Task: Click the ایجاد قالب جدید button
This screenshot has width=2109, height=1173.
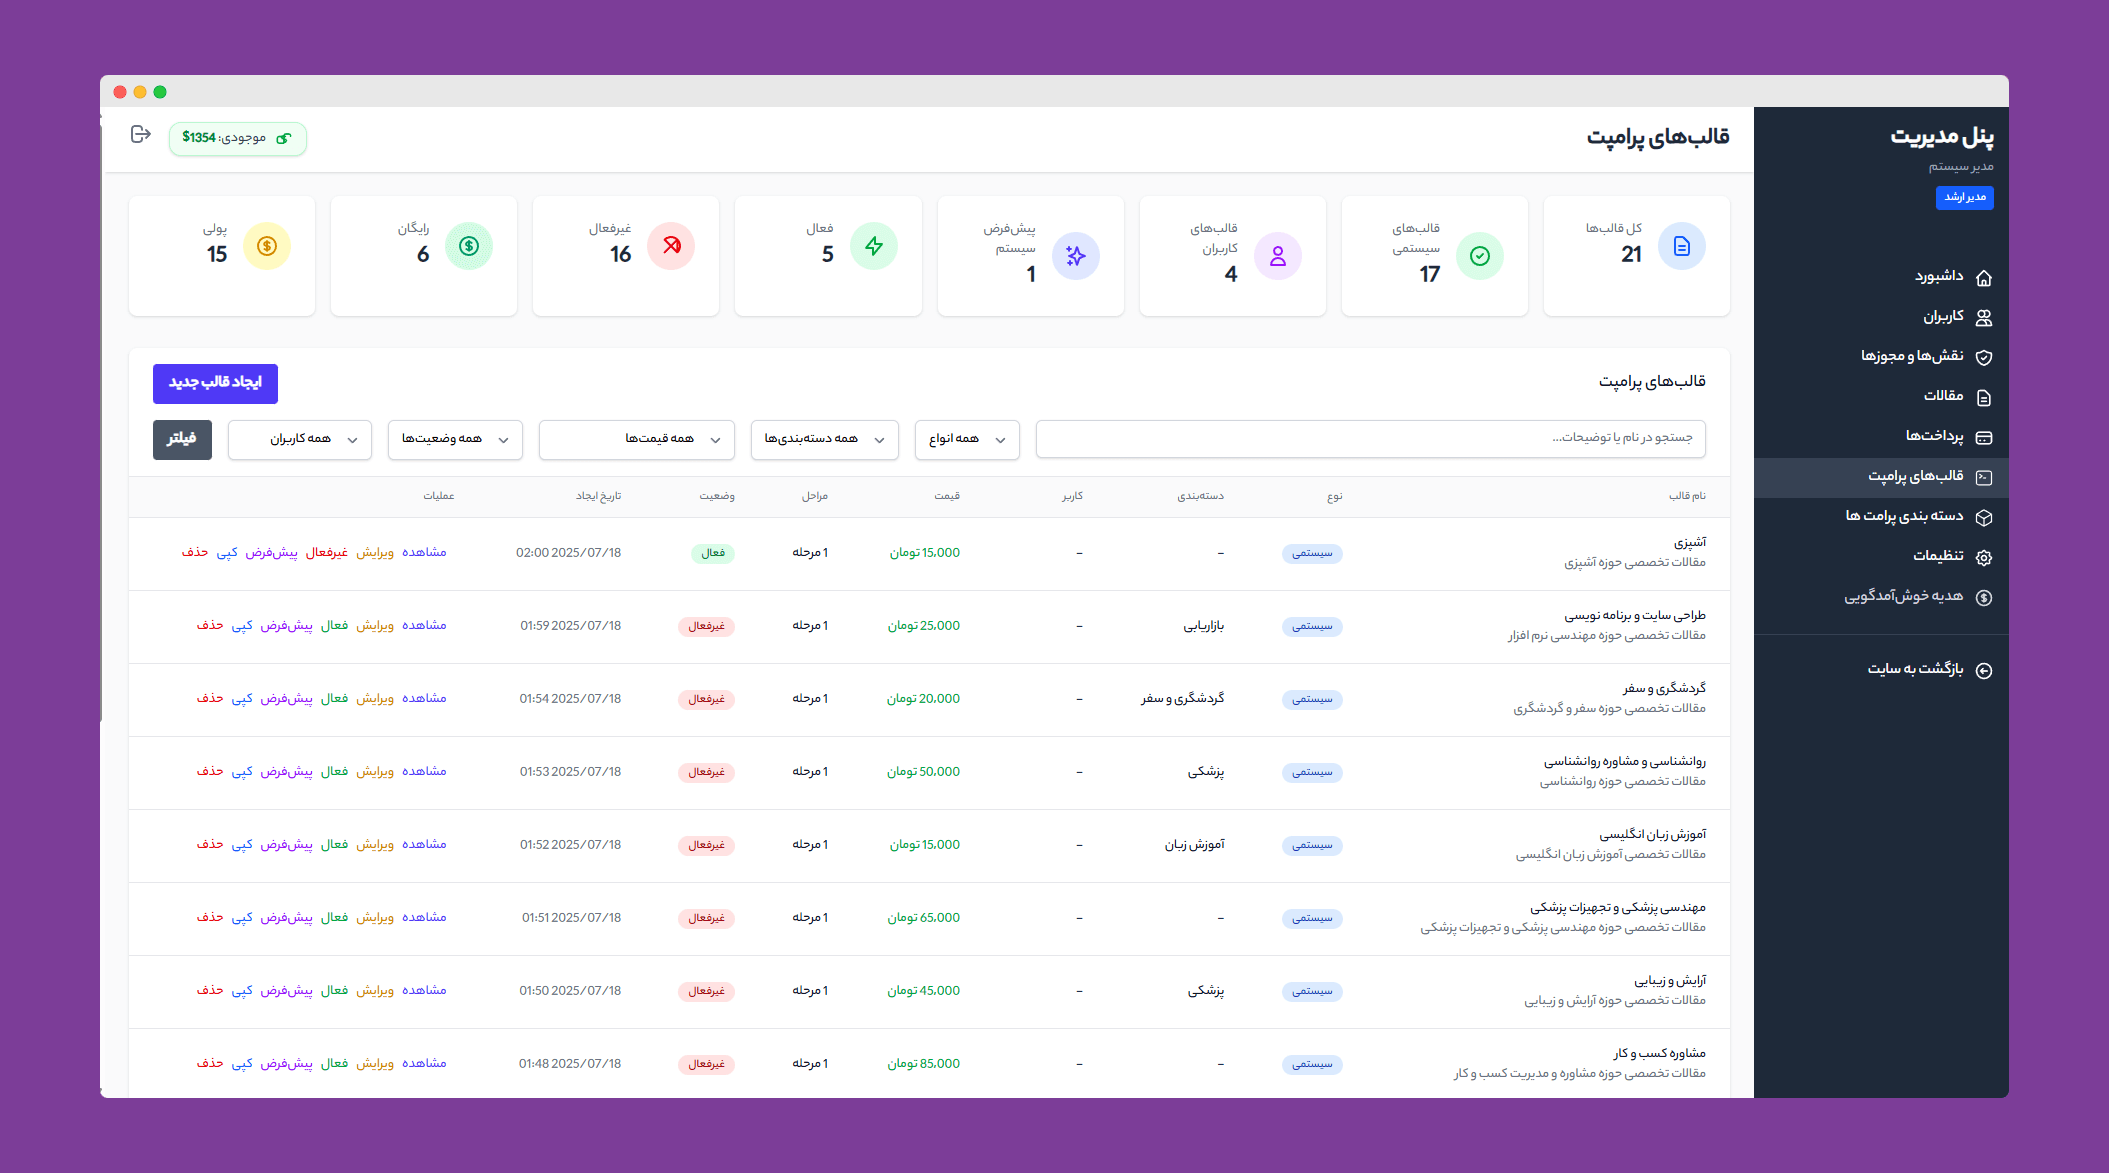Action: pos(215,383)
